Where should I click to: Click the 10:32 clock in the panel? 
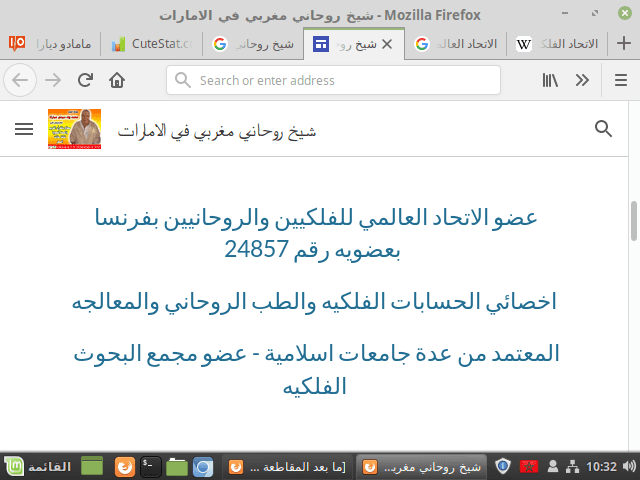(x=601, y=466)
